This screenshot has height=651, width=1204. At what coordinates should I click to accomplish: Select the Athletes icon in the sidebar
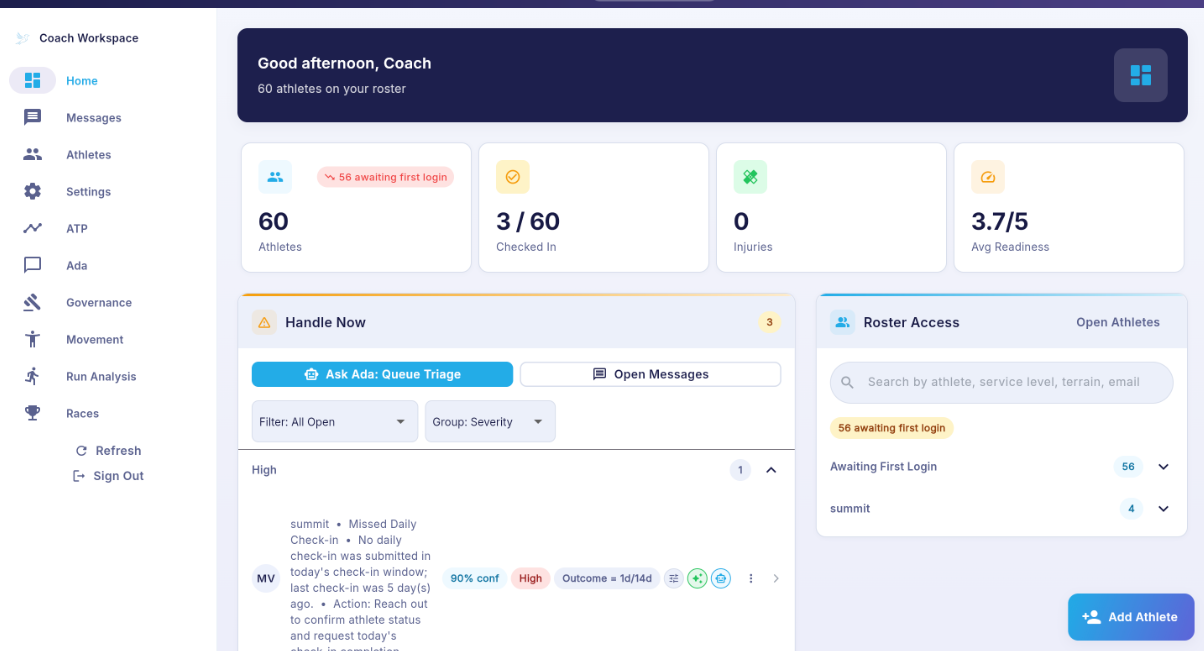(33, 154)
